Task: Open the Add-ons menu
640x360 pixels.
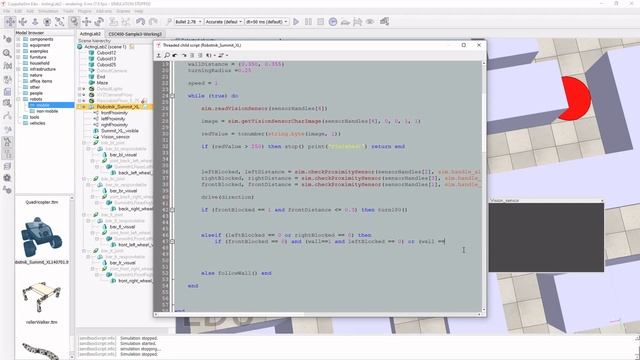Action: tap(104, 11)
